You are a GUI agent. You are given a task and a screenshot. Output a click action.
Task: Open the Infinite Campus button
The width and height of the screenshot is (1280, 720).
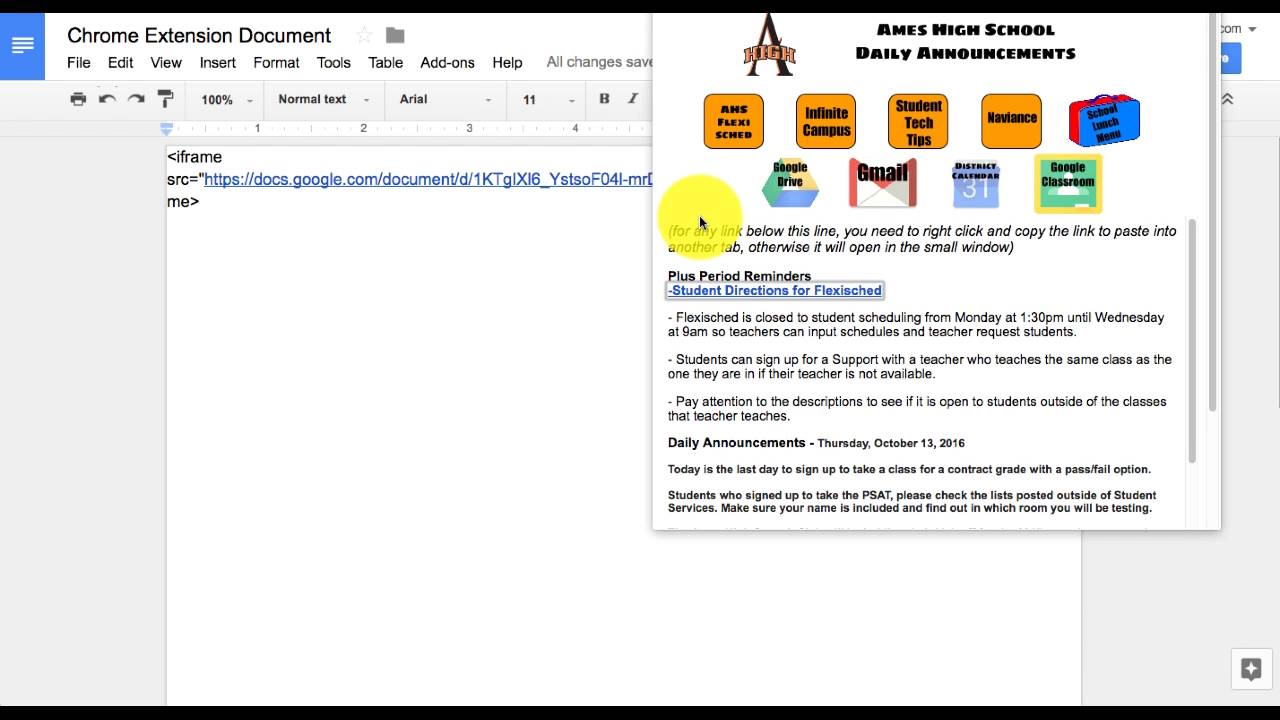pos(826,121)
